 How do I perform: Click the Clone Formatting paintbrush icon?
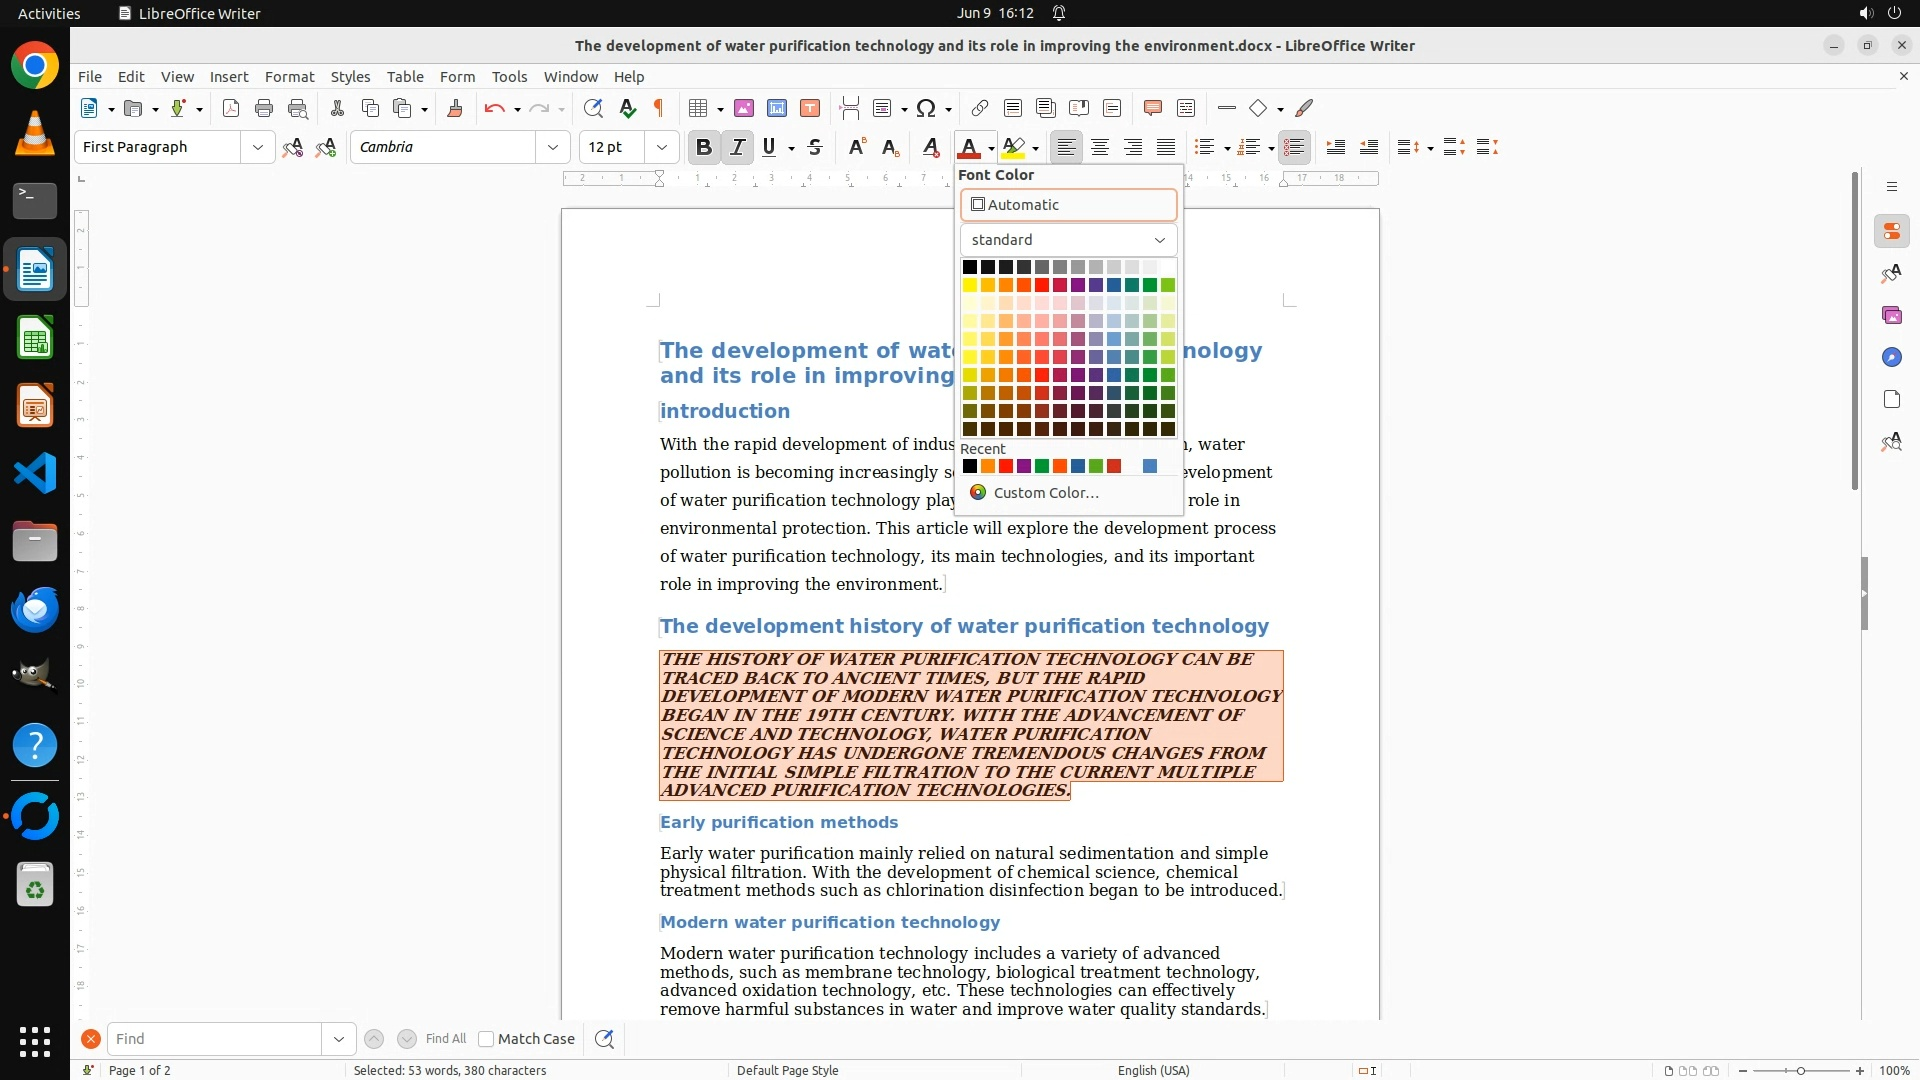455,108
